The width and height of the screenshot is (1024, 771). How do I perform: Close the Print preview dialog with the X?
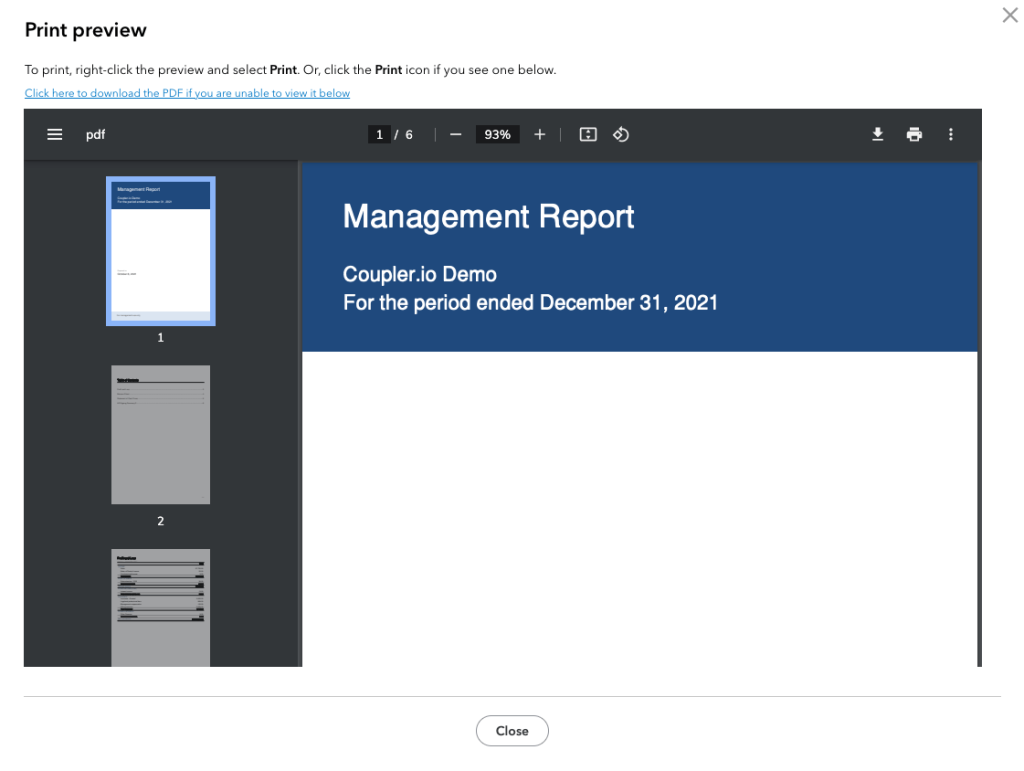tap(1009, 15)
